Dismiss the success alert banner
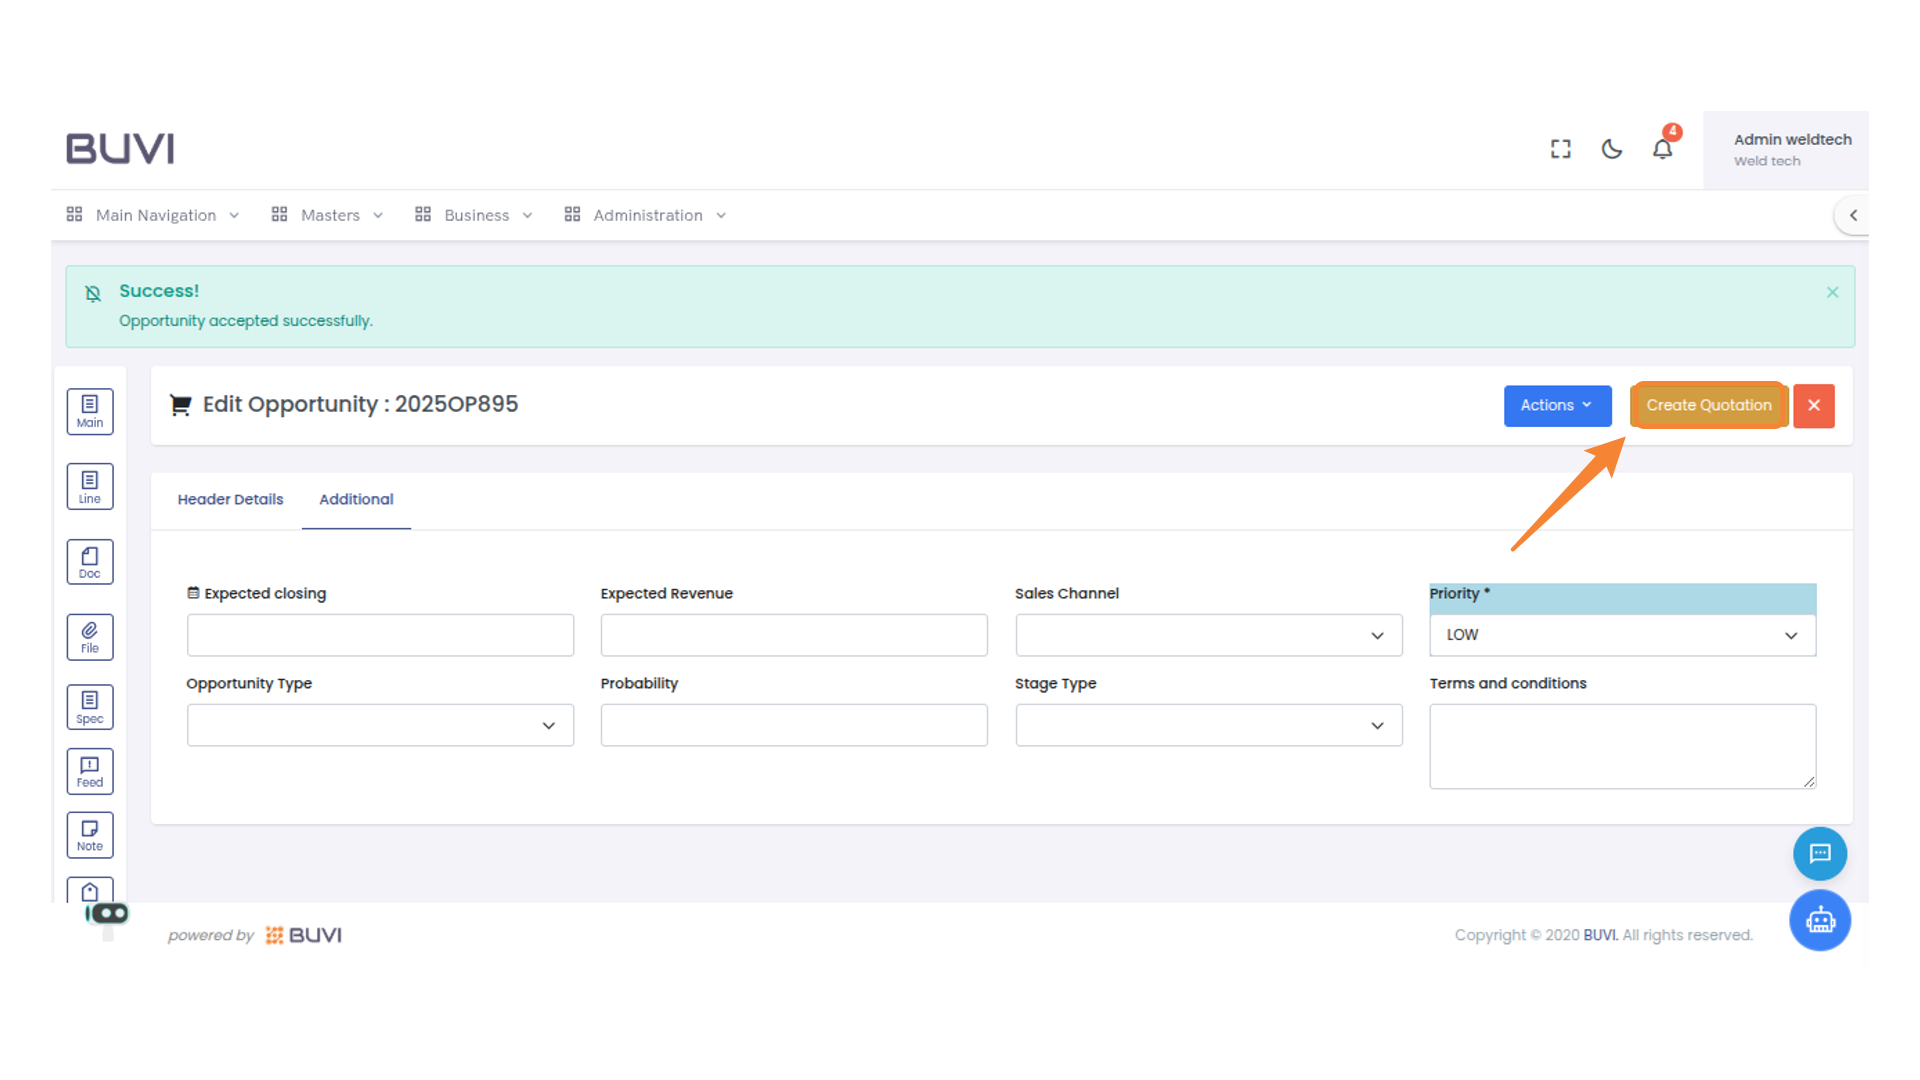Image resolution: width=1920 pixels, height=1080 pixels. (x=1832, y=292)
